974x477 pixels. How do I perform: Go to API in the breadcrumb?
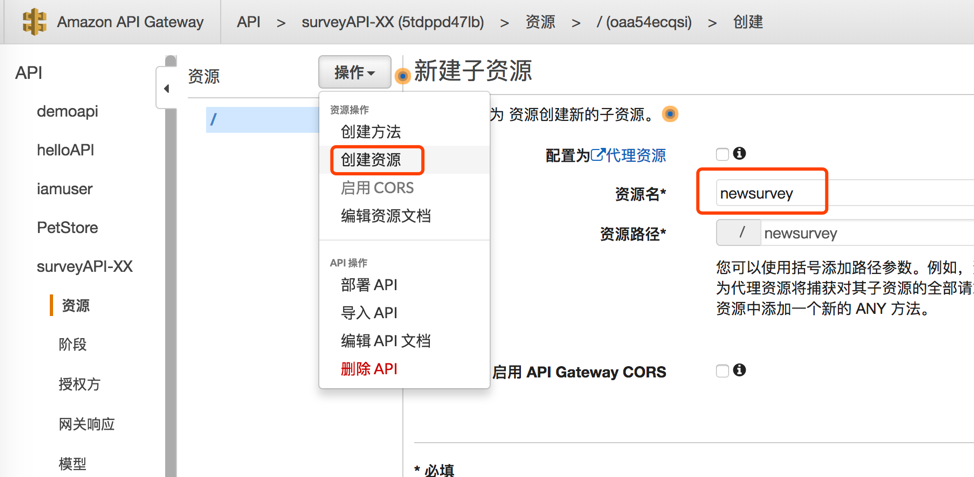point(248,22)
